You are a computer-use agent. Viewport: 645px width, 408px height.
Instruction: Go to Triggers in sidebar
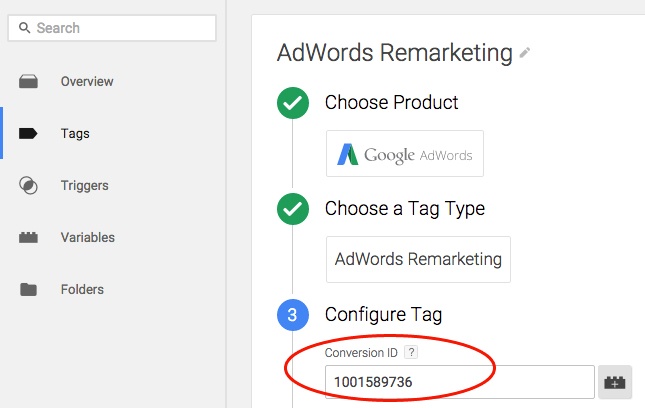(84, 186)
